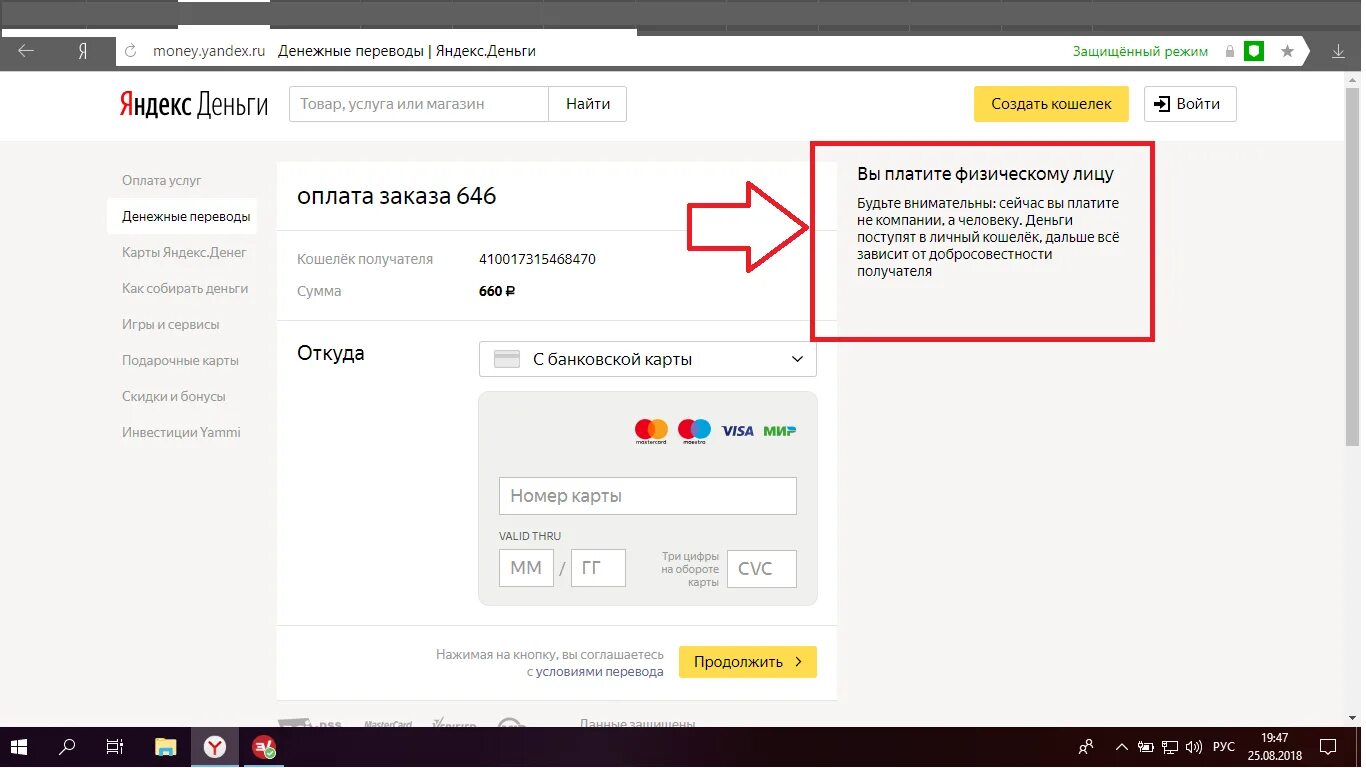Go to Как собирать деньги

[x=185, y=288]
